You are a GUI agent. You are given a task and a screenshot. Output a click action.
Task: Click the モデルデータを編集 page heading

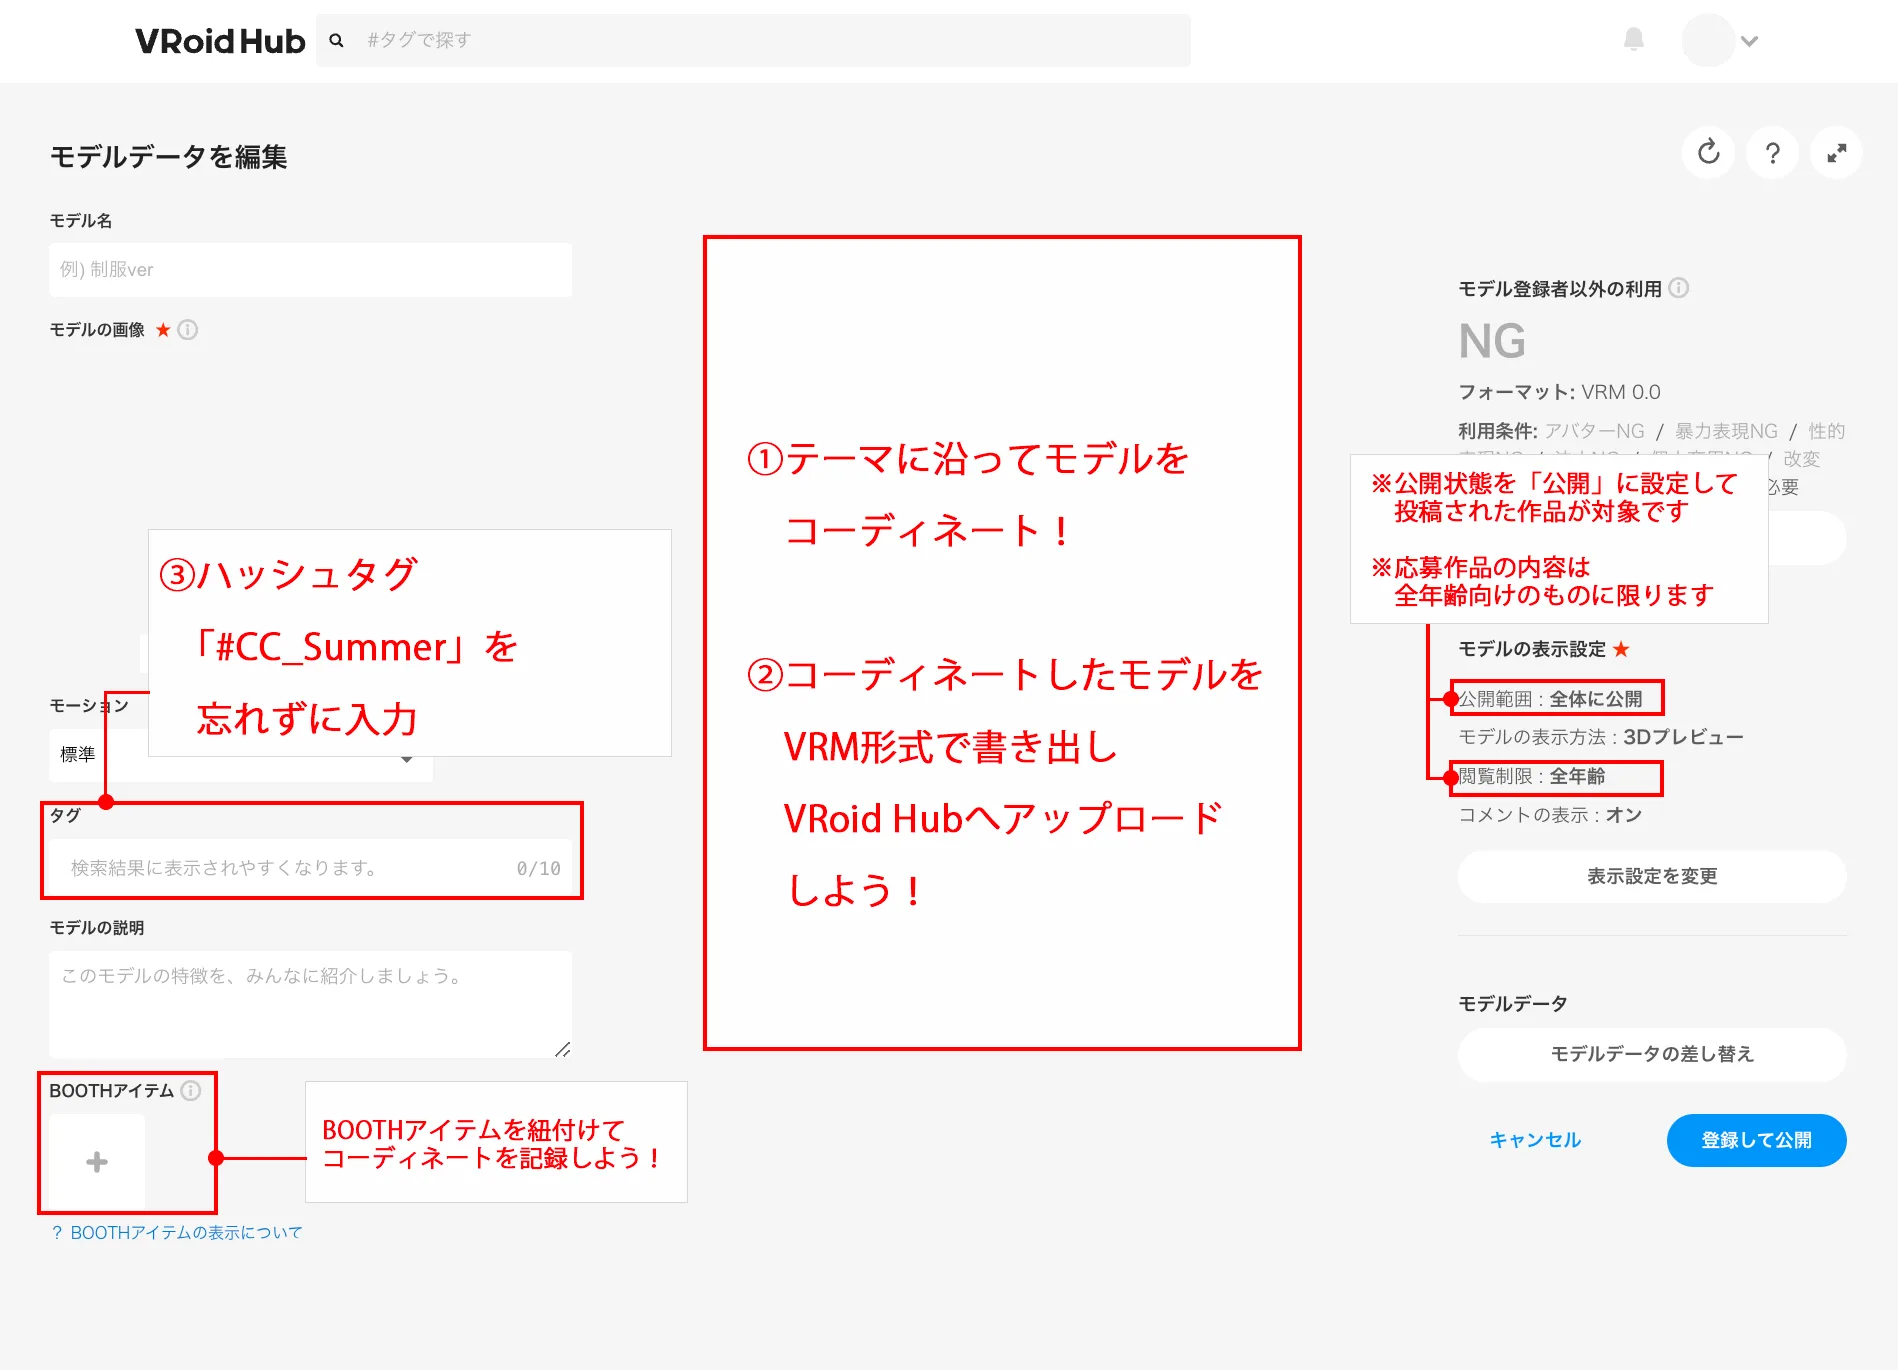tap(169, 157)
